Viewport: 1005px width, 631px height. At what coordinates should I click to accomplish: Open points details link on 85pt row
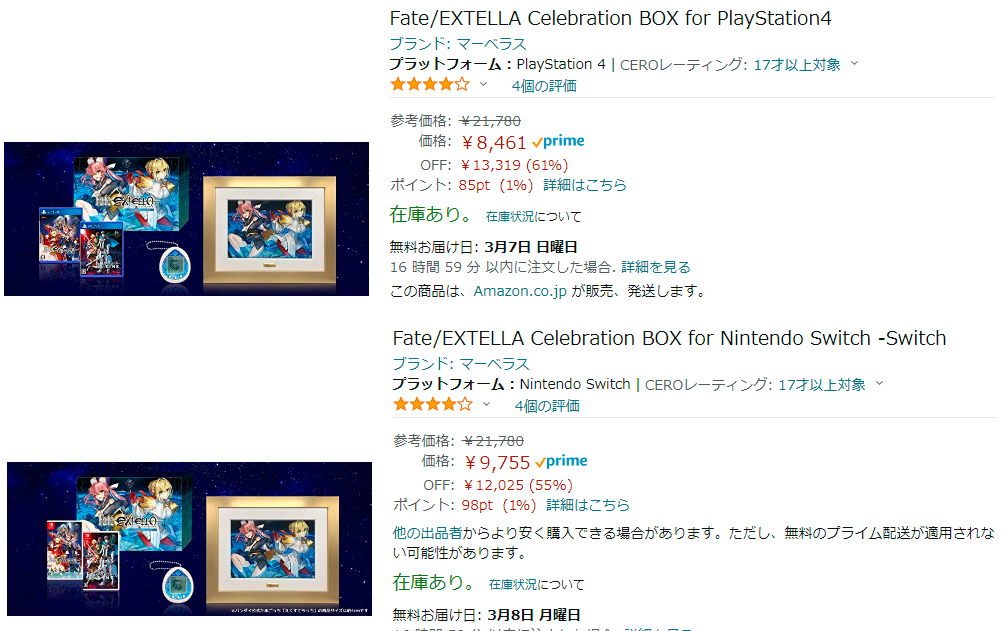585,185
